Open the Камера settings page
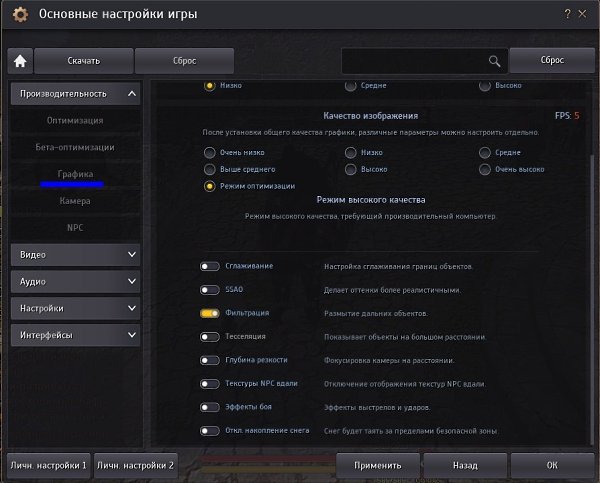Image resolution: width=600 pixels, height=483 pixels. pos(75,201)
